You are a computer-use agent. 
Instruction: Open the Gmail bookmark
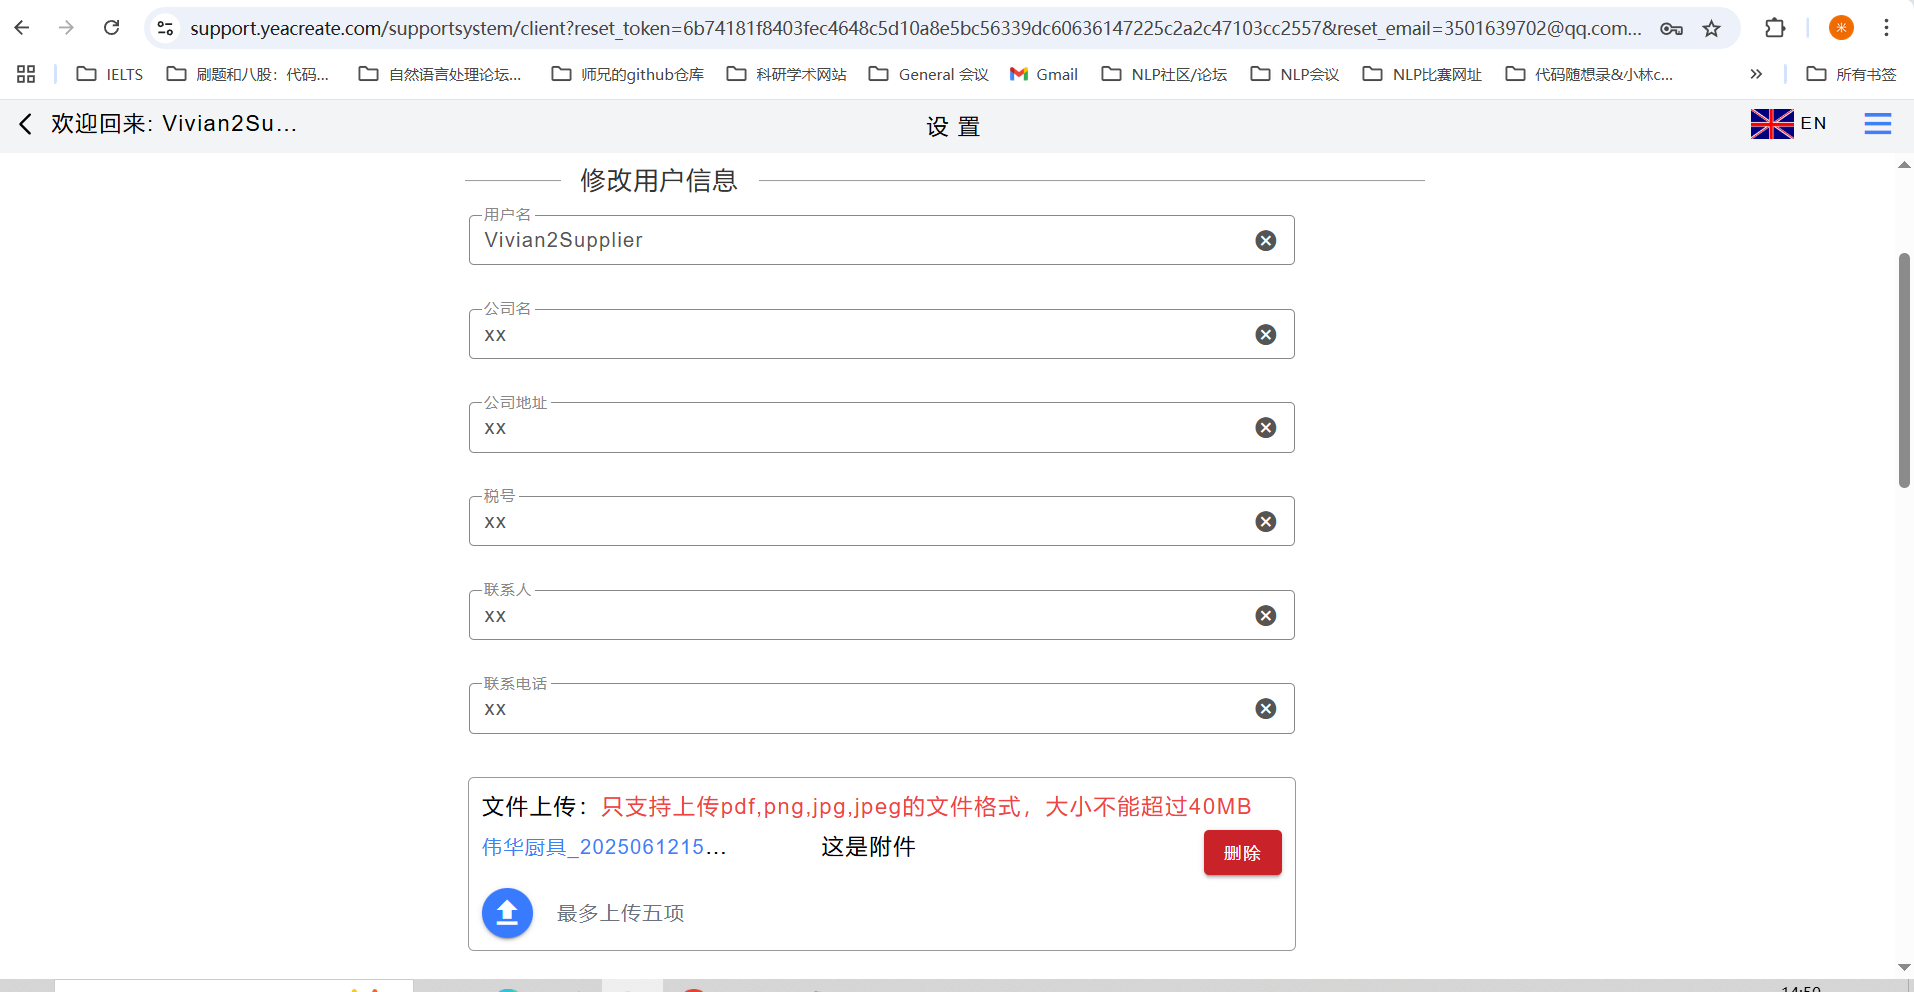(x=1044, y=74)
